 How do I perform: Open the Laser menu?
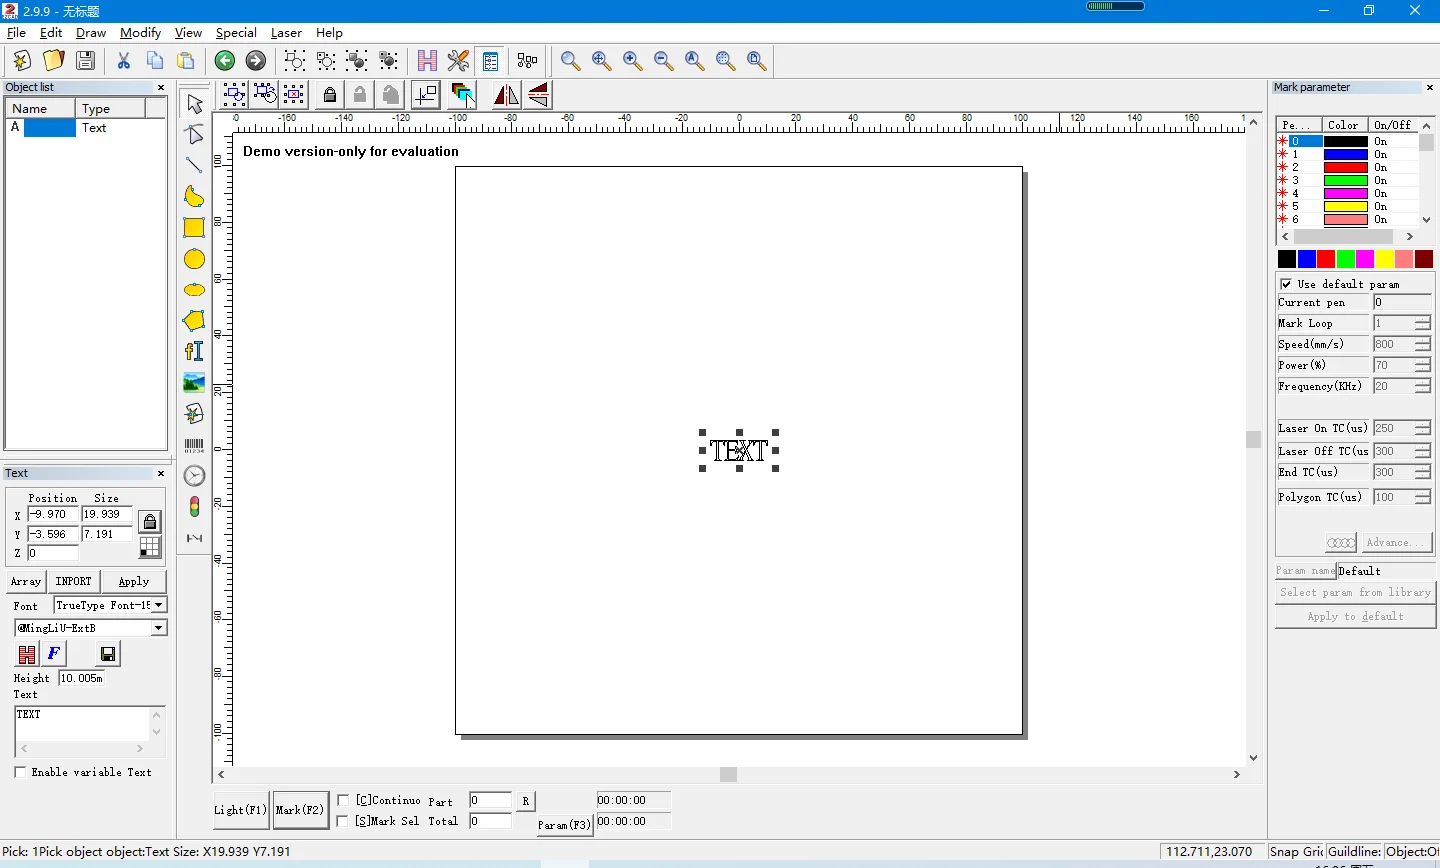[x=286, y=33]
